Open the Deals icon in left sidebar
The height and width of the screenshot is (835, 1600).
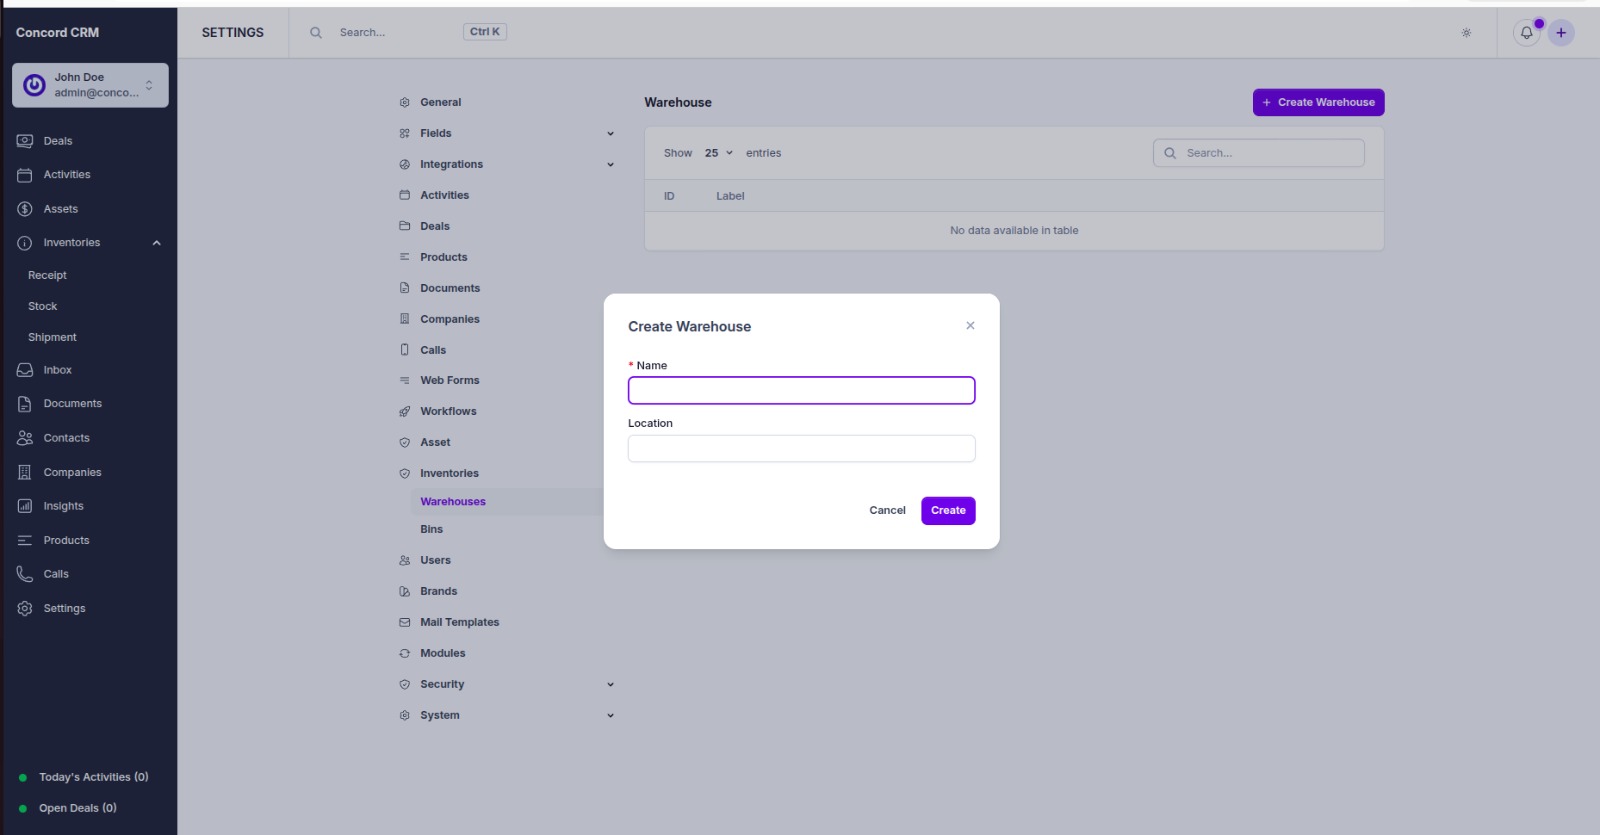pyautogui.click(x=25, y=141)
